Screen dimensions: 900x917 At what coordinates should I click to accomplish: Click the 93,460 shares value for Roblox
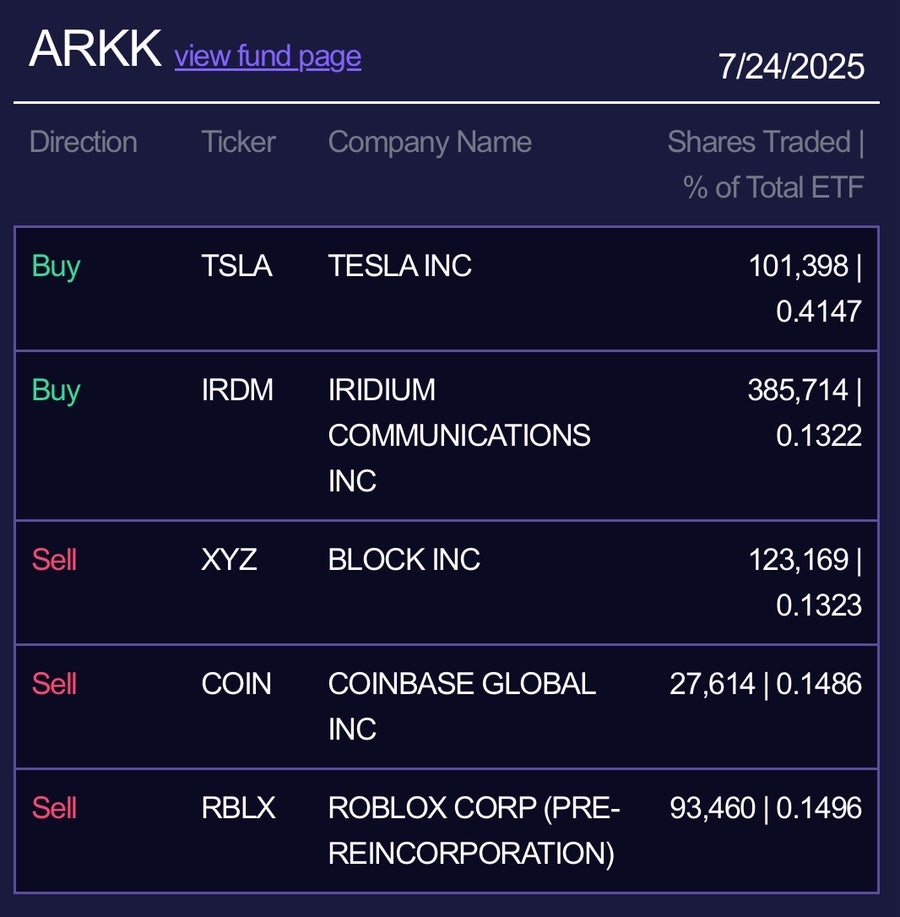pyautogui.click(x=712, y=808)
